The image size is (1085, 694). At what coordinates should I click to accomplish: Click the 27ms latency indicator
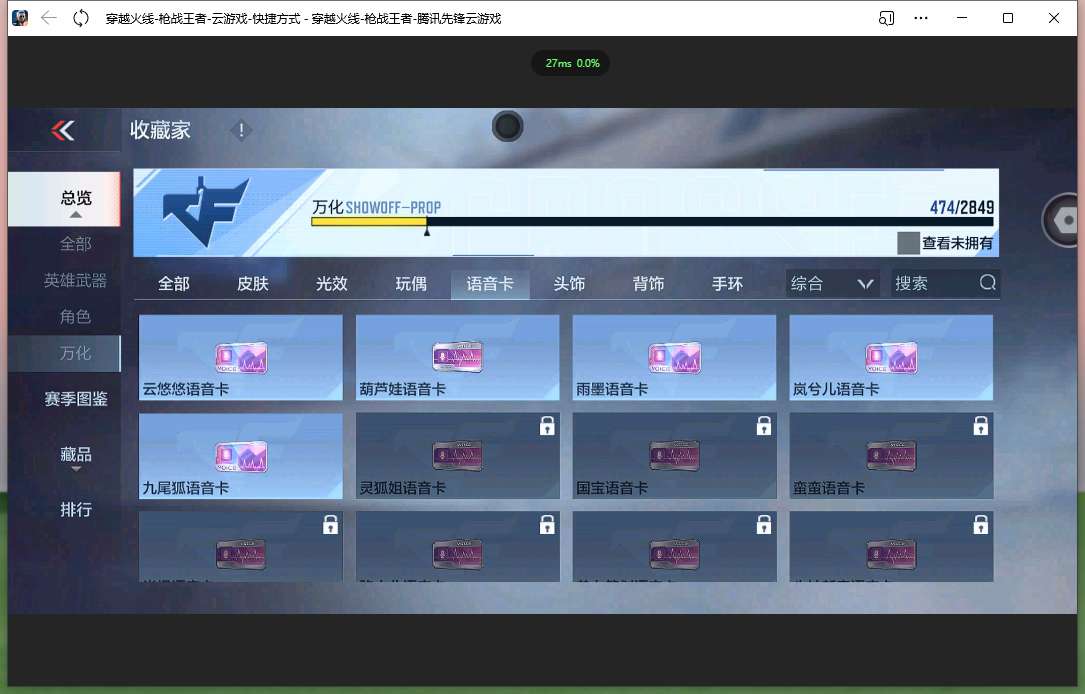572,63
